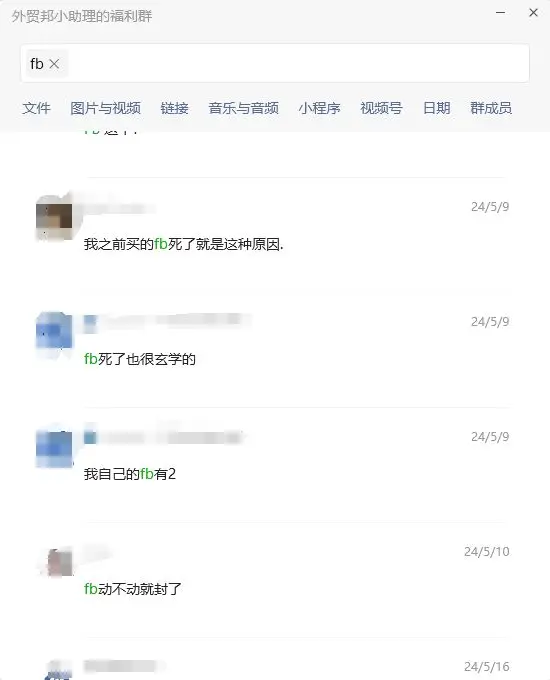
Task: Filter messages by 日期
Action: coord(436,108)
